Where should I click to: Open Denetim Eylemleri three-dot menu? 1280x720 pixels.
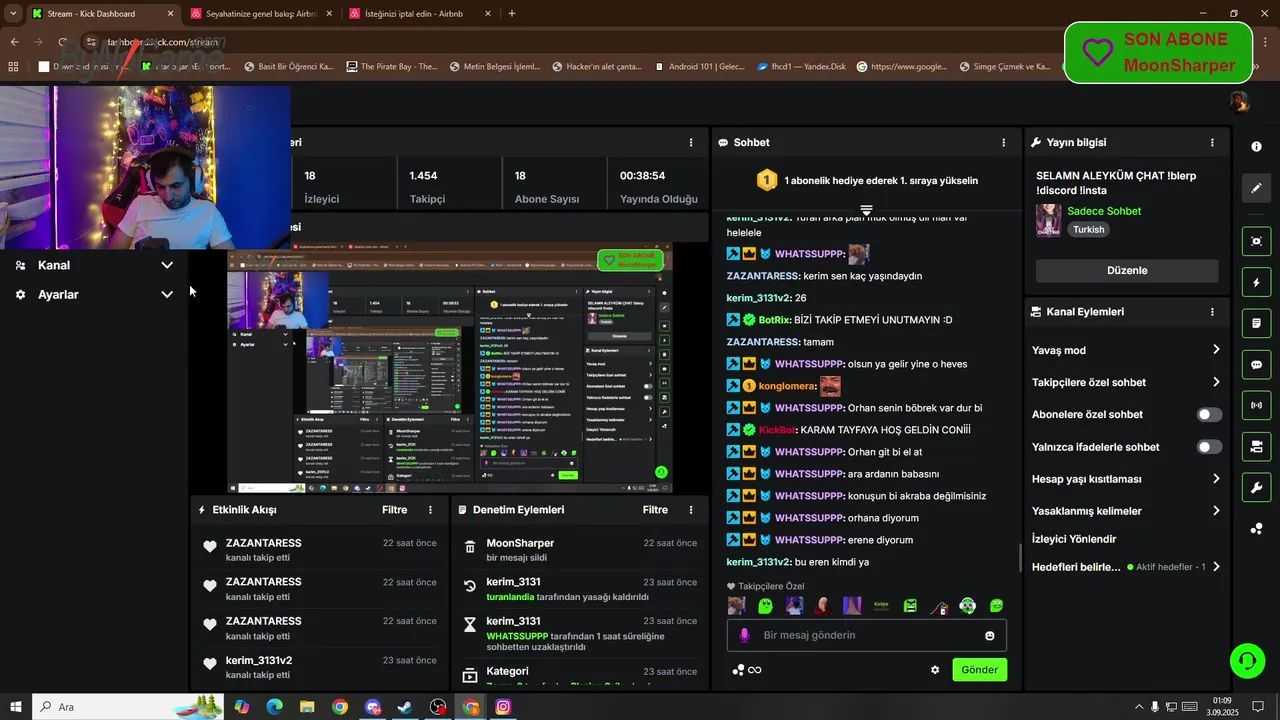(x=691, y=510)
